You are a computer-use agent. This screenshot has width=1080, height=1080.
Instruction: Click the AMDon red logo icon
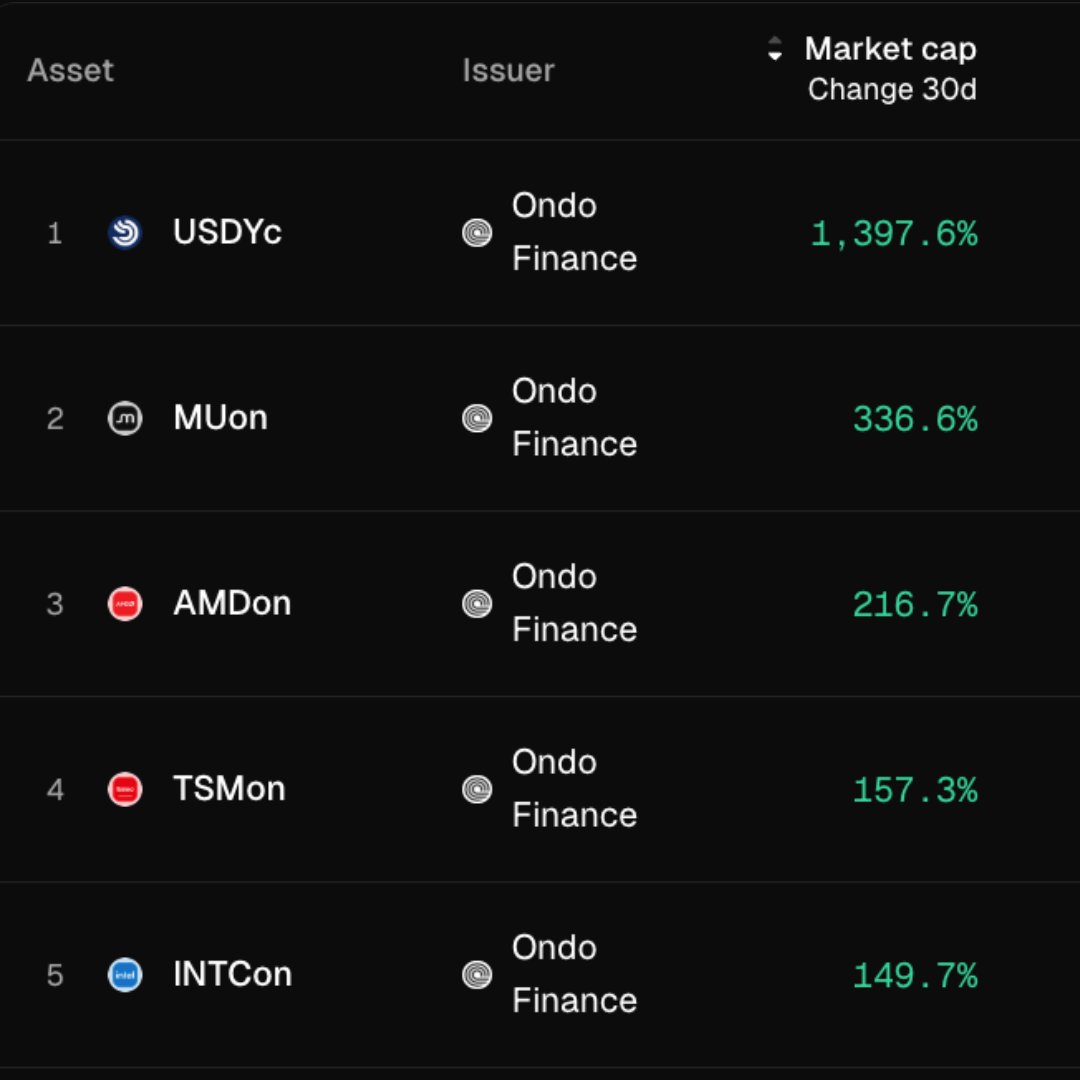coord(125,604)
